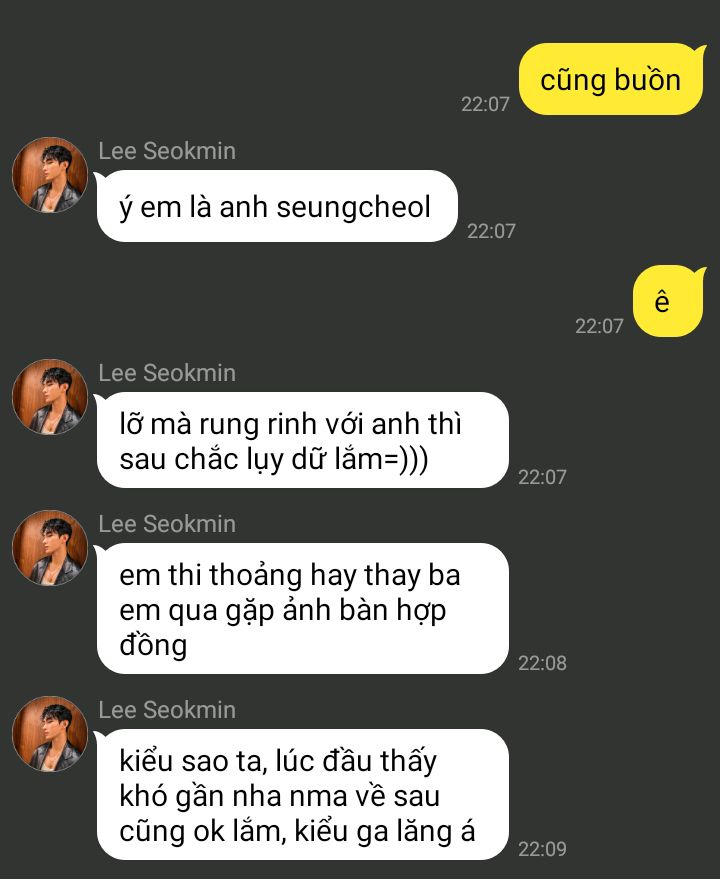Tap the 22:07 timestamp beside "ê"
Screen dimensions: 720x879
point(599,326)
